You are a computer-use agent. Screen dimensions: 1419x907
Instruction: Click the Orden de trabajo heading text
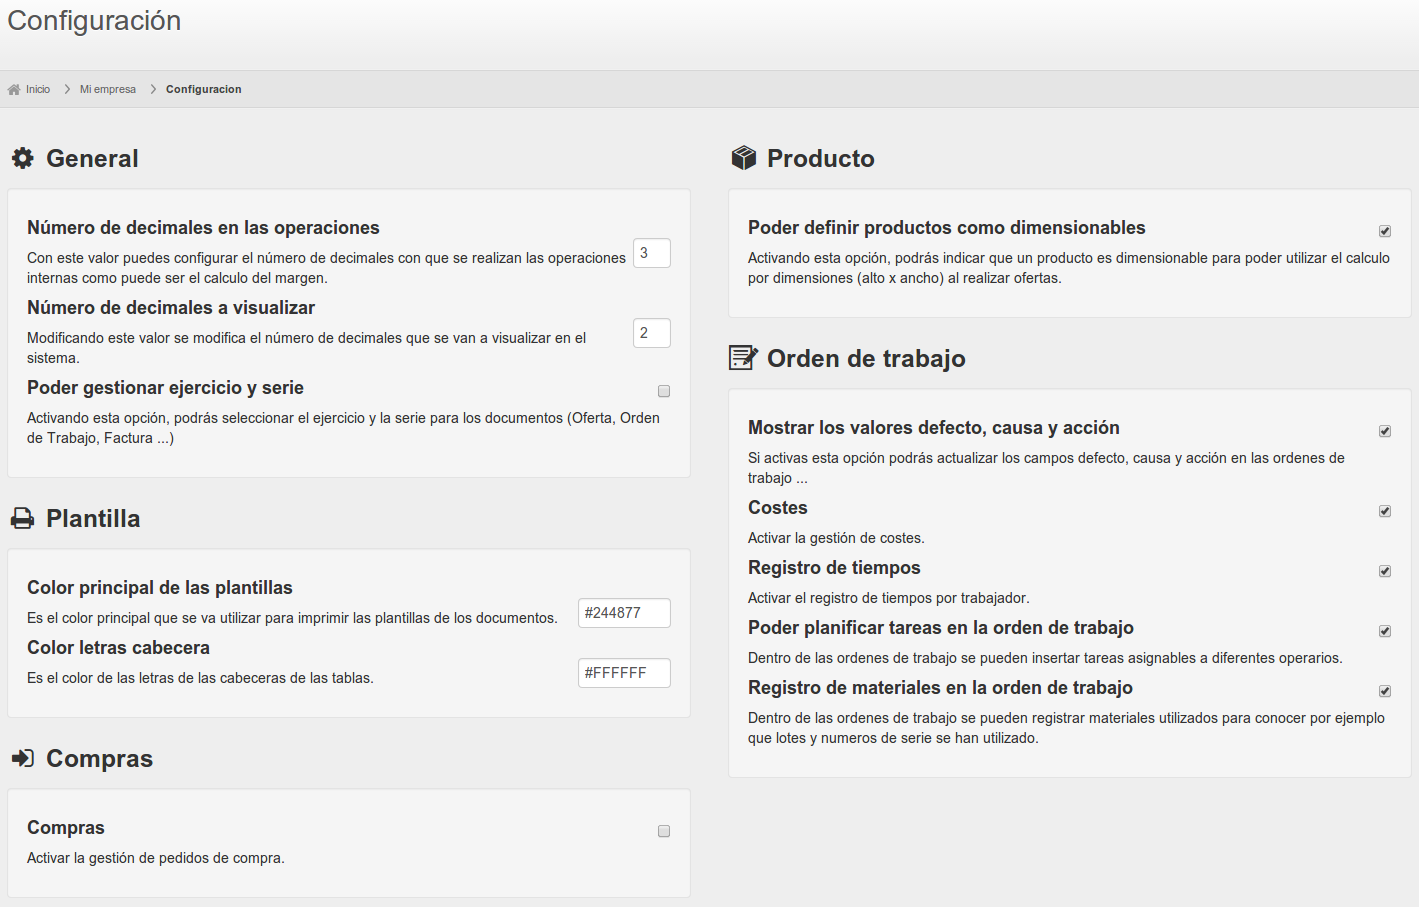pyautogui.click(x=866, y=358)
